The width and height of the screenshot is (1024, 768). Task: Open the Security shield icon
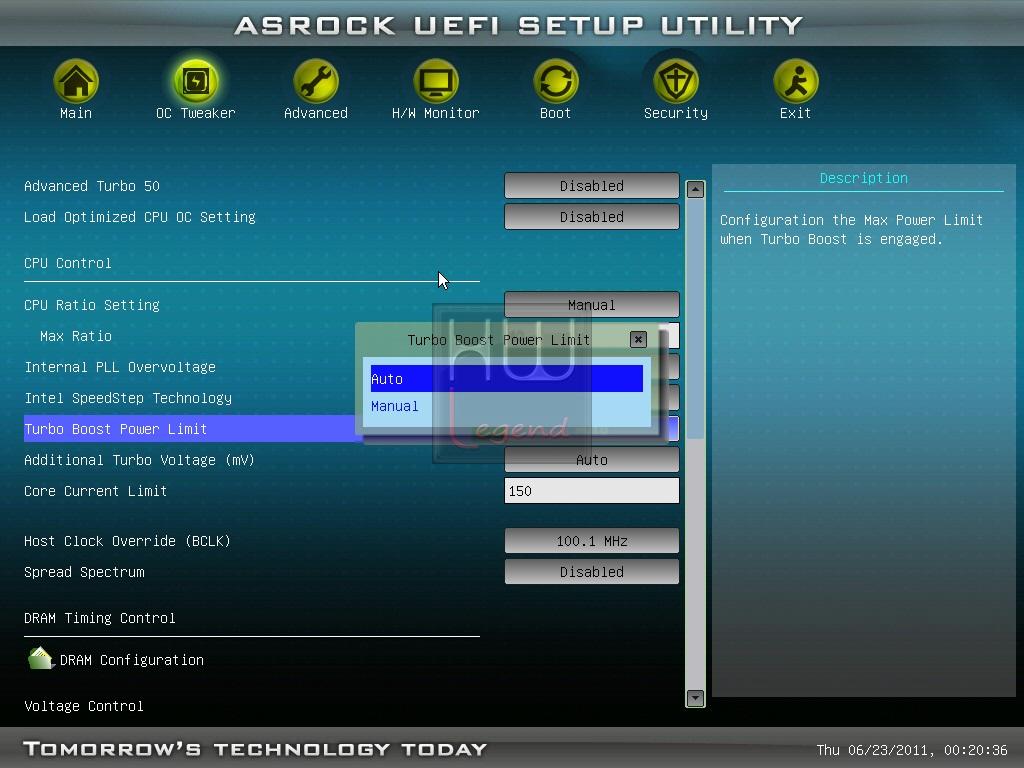(676, 81)
